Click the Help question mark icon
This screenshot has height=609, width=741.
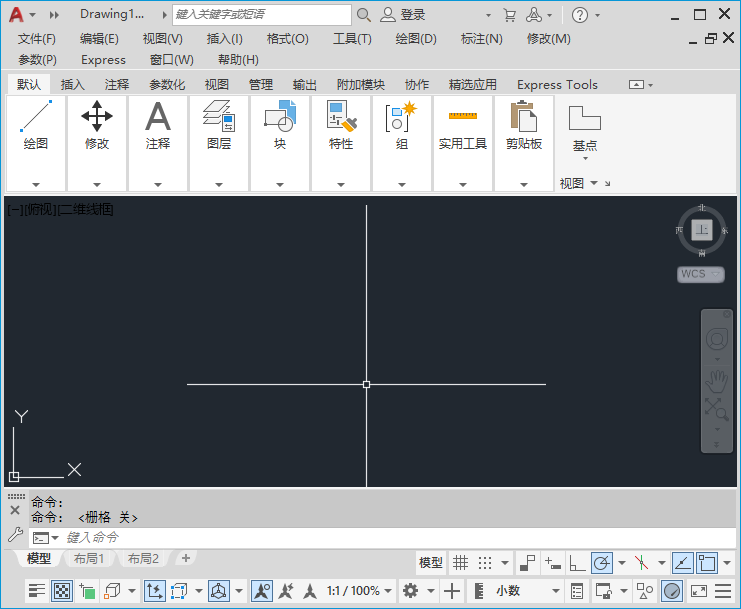point(580,15)
